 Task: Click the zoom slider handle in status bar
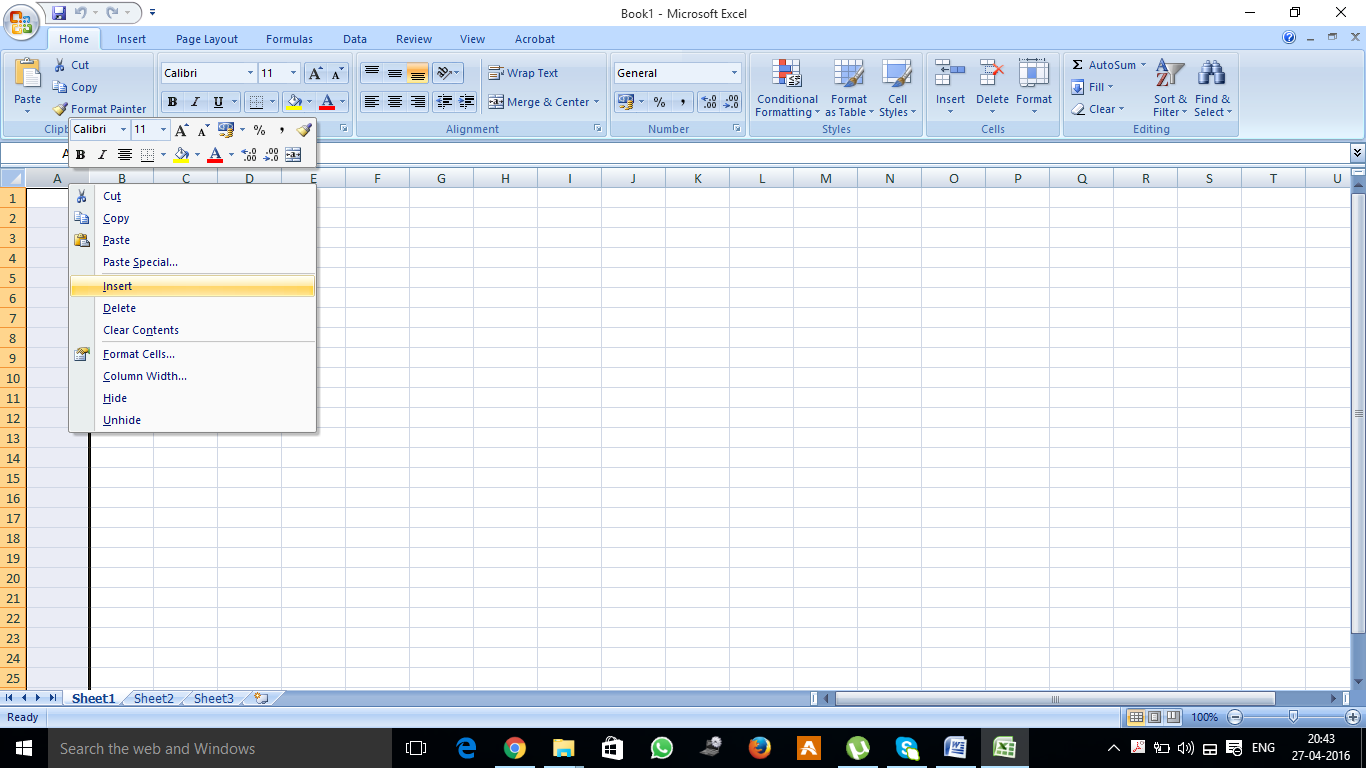[1293, 717]
